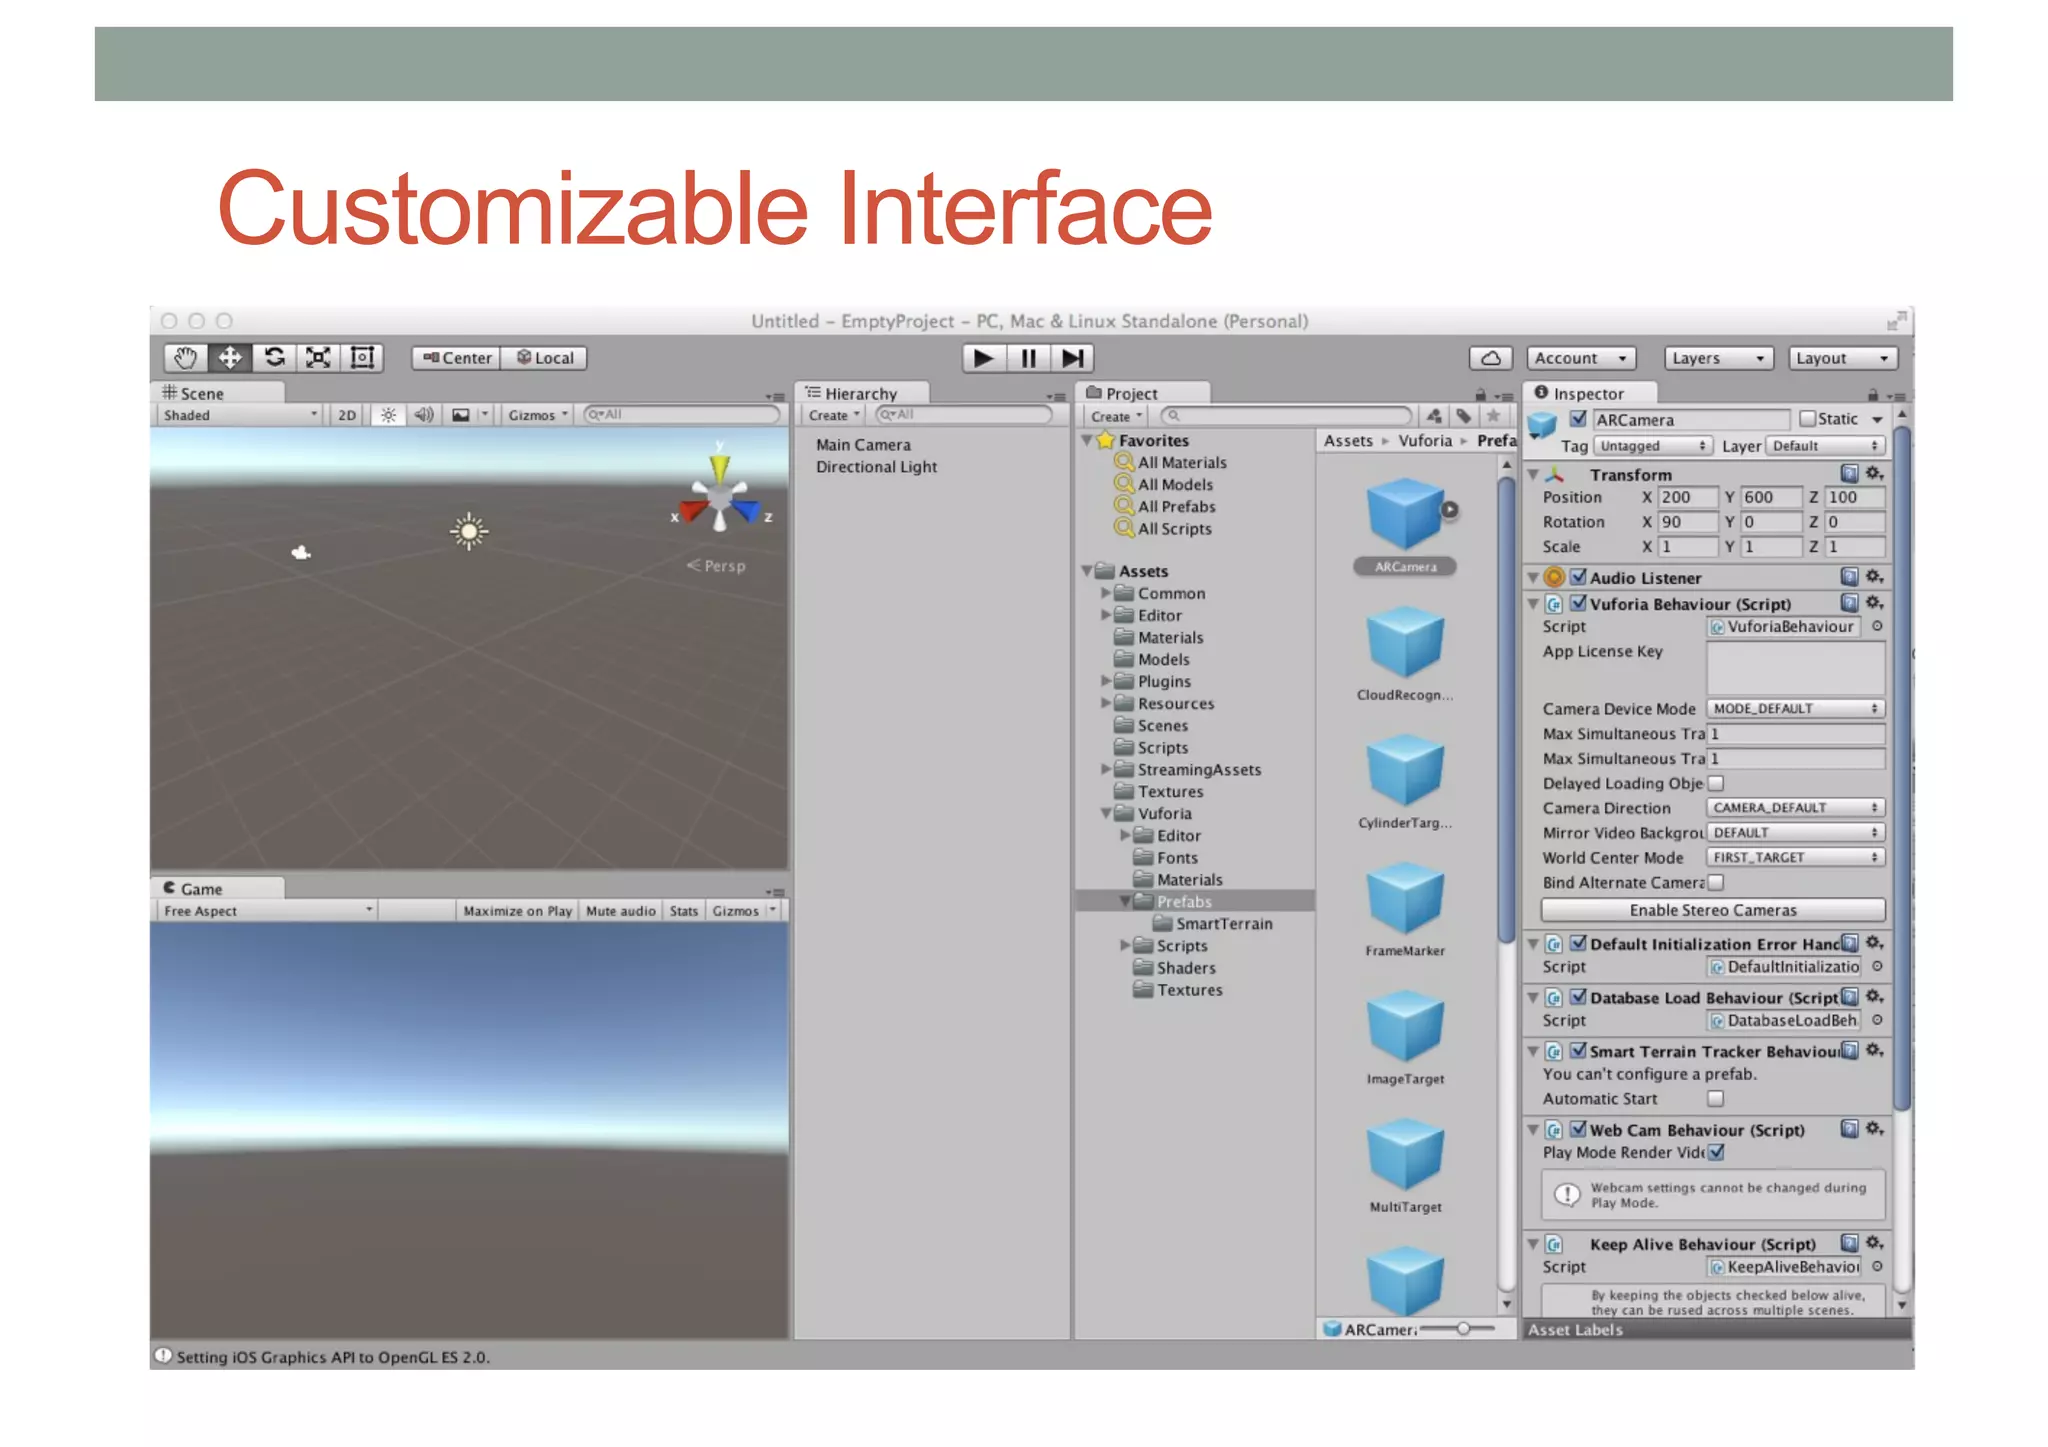Select the Project tab

coord(1143,393)
